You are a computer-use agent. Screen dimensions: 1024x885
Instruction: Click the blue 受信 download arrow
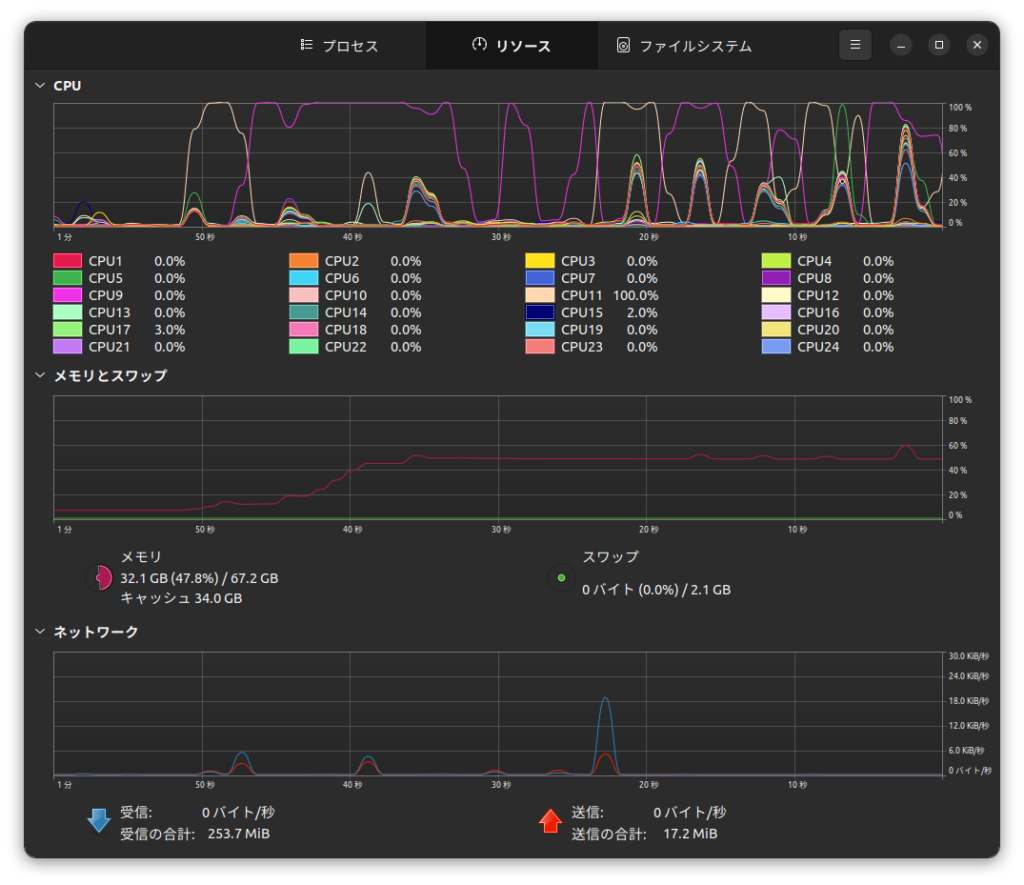click(x=98, y=819)
